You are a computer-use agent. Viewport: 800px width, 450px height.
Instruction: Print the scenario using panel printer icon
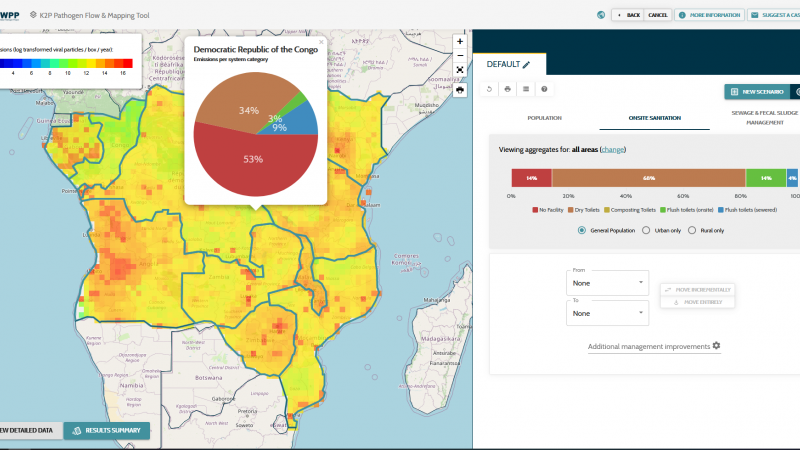tap(508, 89)
